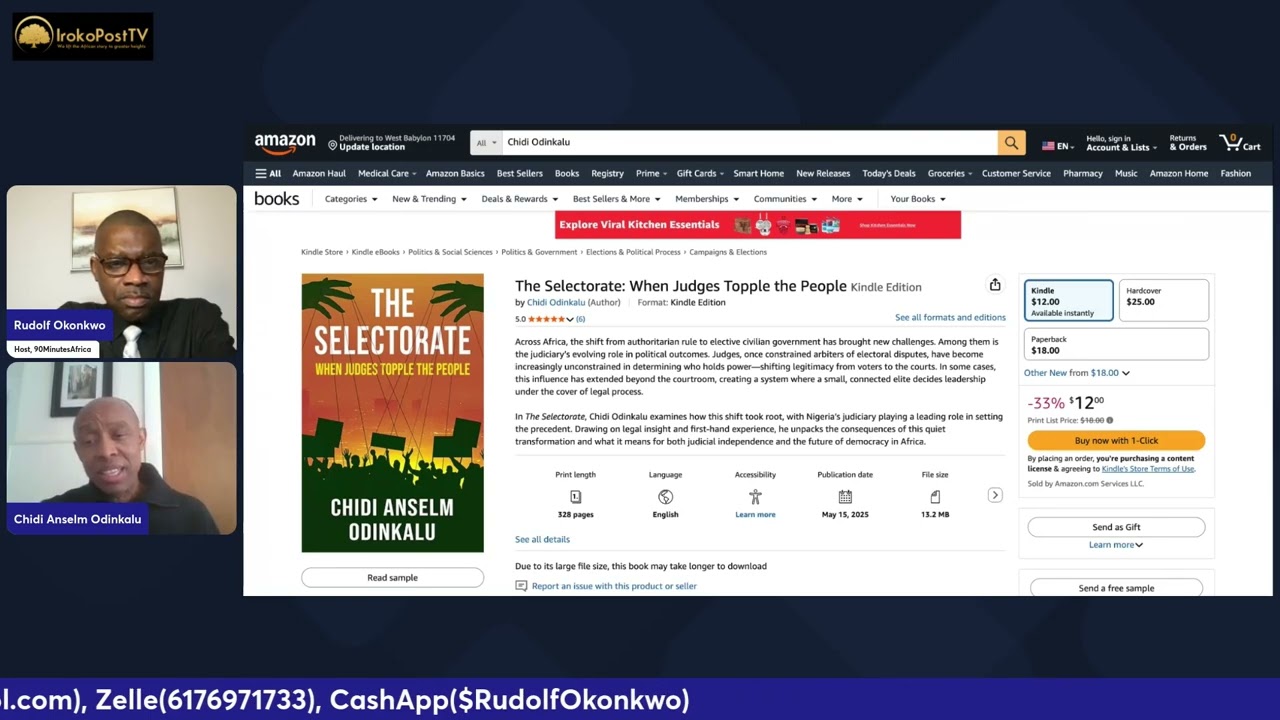The image size is (1280, 720).
Task: Select the Kindle $12.00 format option
Action: pyautogui.click(x=1068, y=301)
